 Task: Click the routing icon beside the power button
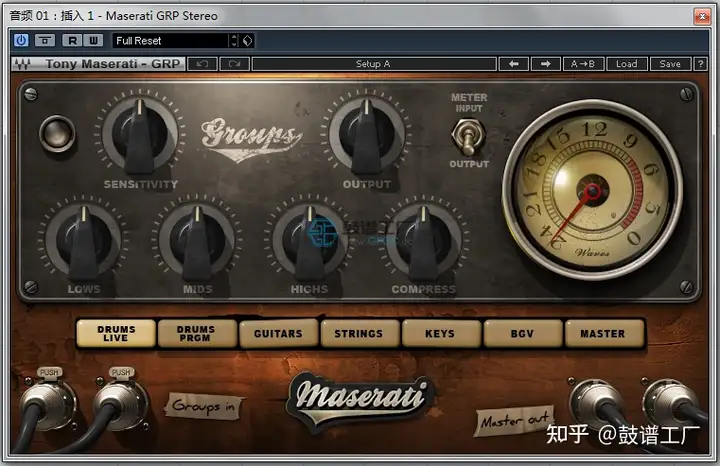pyautogui.click(x=45, y=40)
